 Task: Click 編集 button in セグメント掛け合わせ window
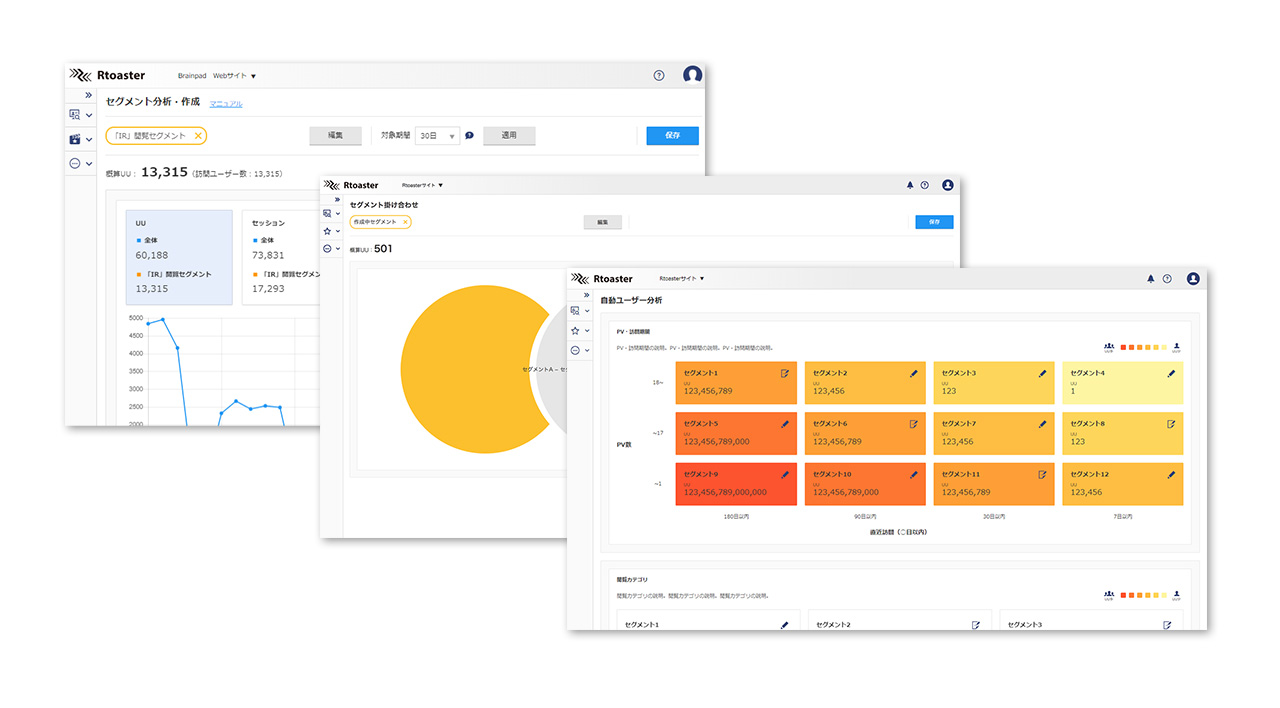pyautogui.click(x=602, y=222)
